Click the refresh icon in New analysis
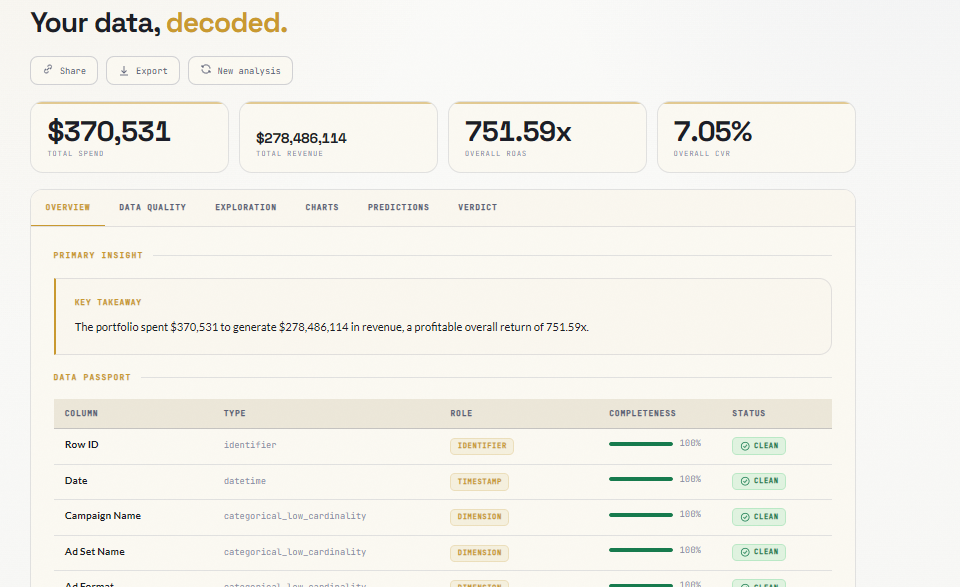 click(x=206, y=69)
